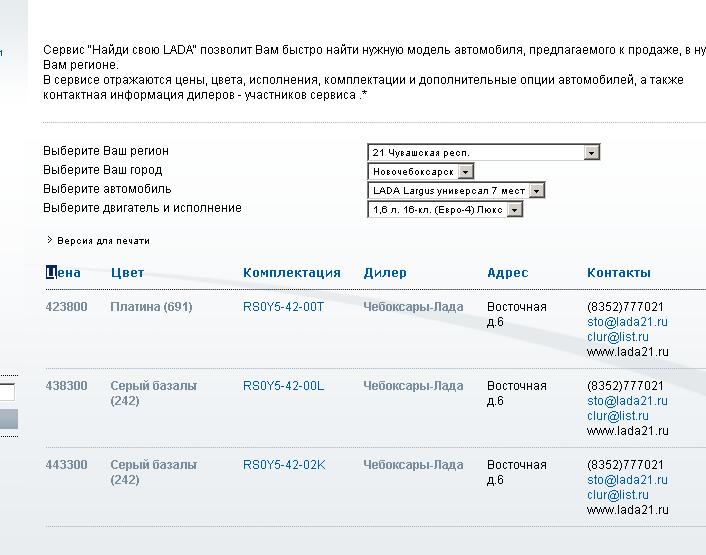The width and height of the screenshot is (706, 555).
Task: Click sto@lada21.ru email in third row
Action: click(626, 480)
